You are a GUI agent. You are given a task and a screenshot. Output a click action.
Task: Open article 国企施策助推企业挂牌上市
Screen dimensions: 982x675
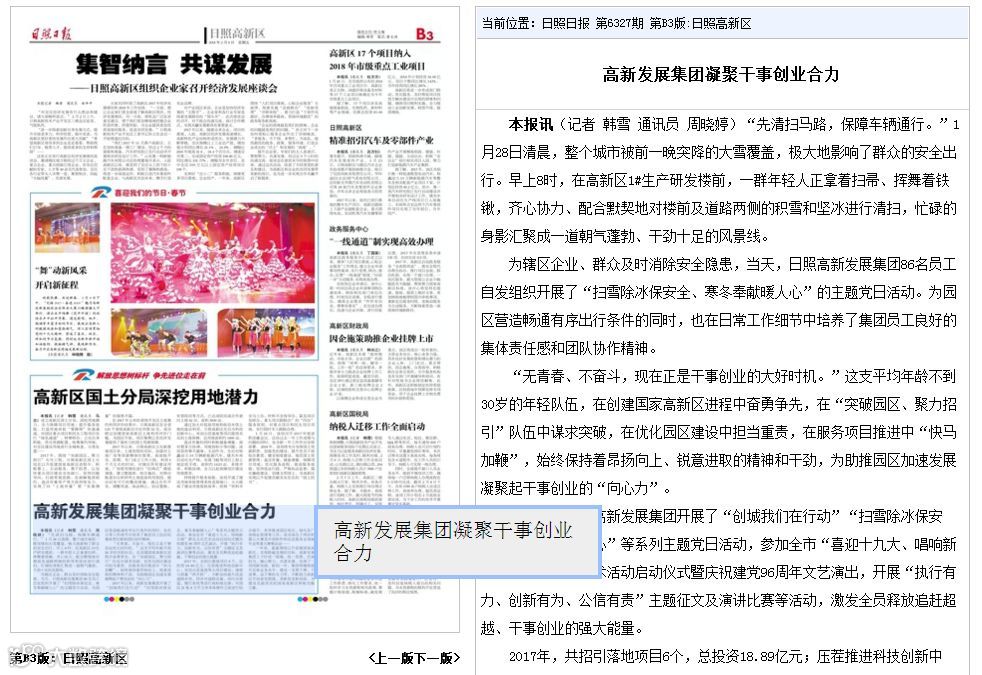(381, 339)
